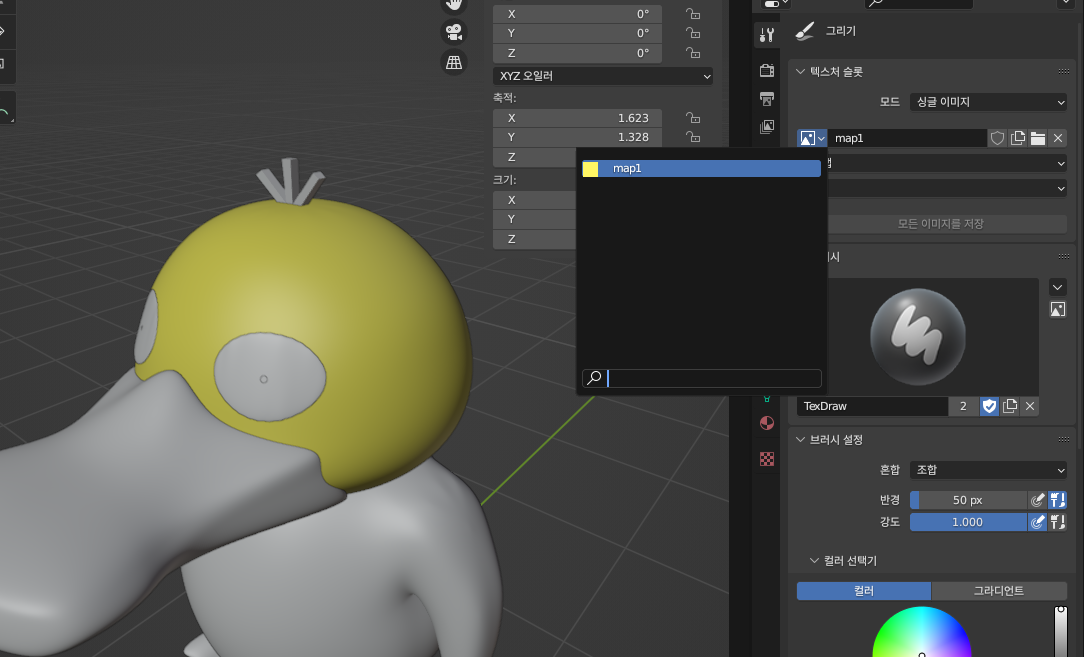Toggle lock for scale X 1.623
Screen dimensions: 1084x657
(x=693, y=118)
